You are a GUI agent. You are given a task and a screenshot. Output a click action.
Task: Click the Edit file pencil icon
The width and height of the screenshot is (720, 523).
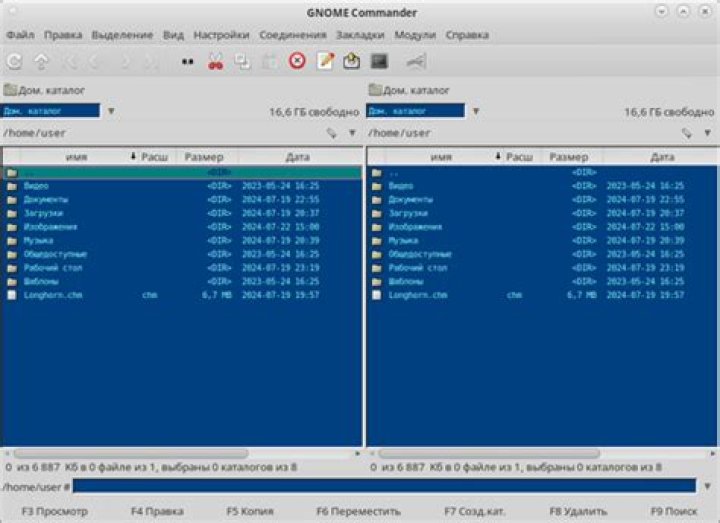325,61
